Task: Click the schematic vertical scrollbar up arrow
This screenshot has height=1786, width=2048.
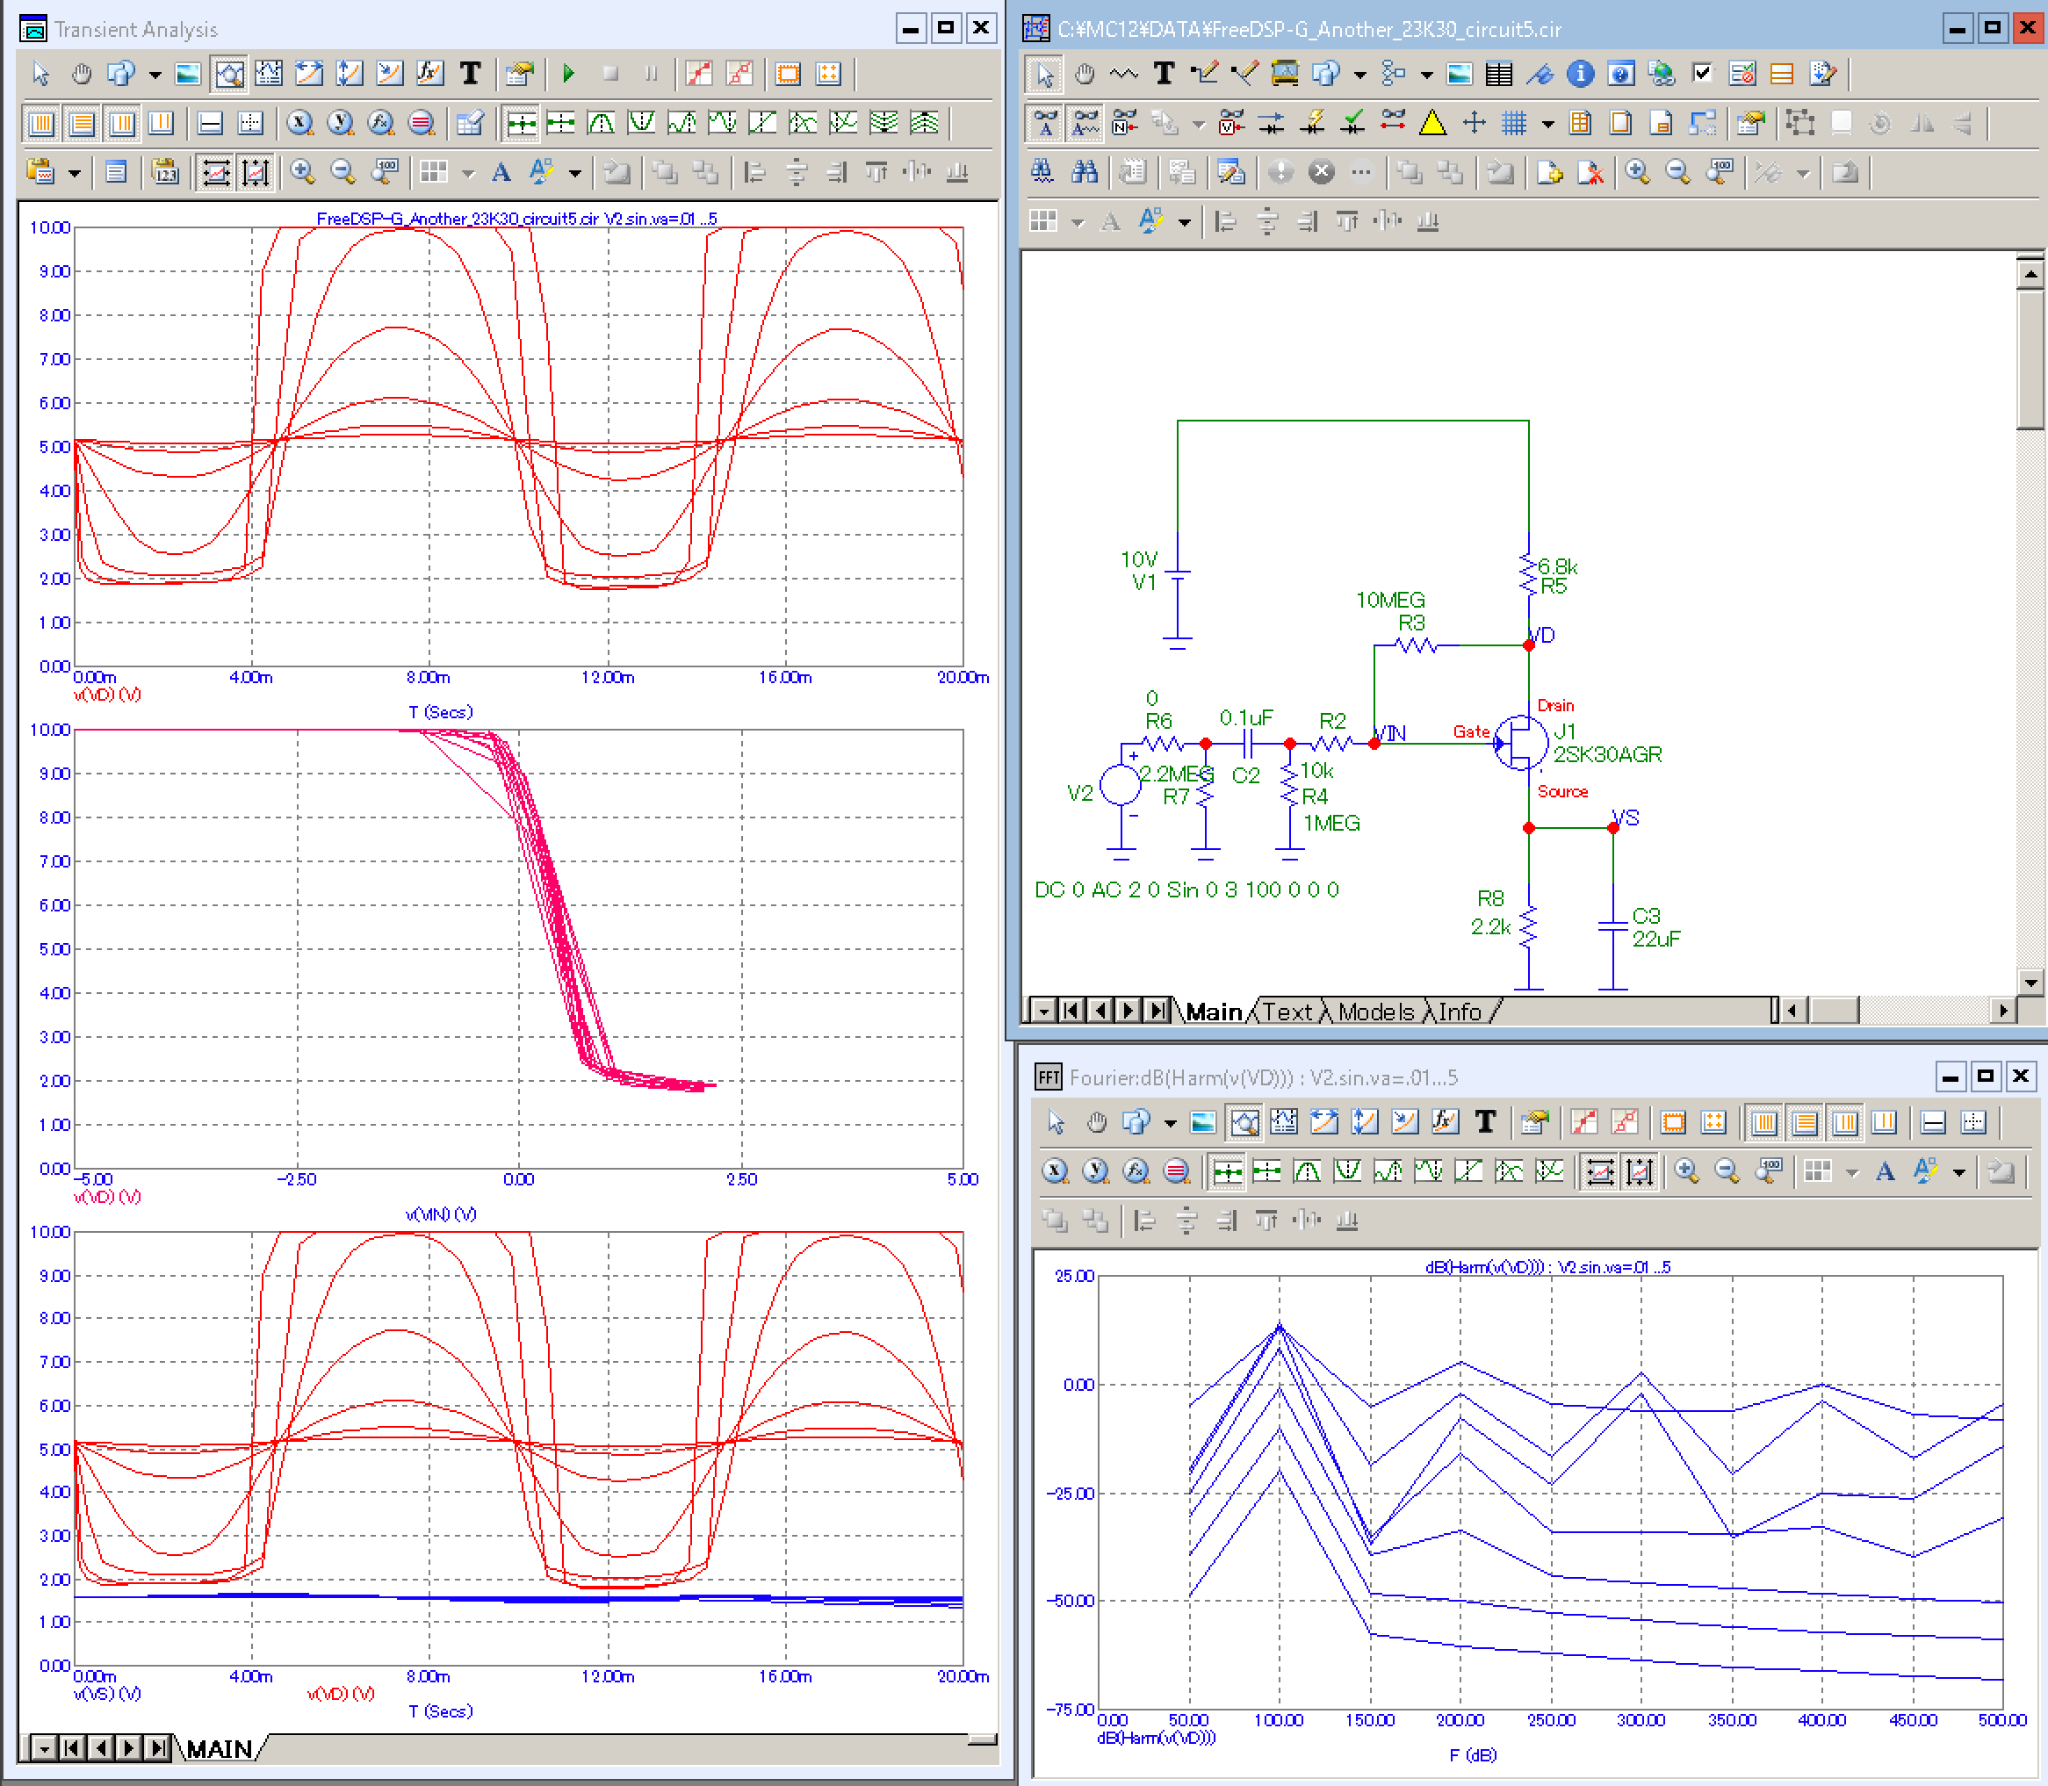Action: [2031, 272]
